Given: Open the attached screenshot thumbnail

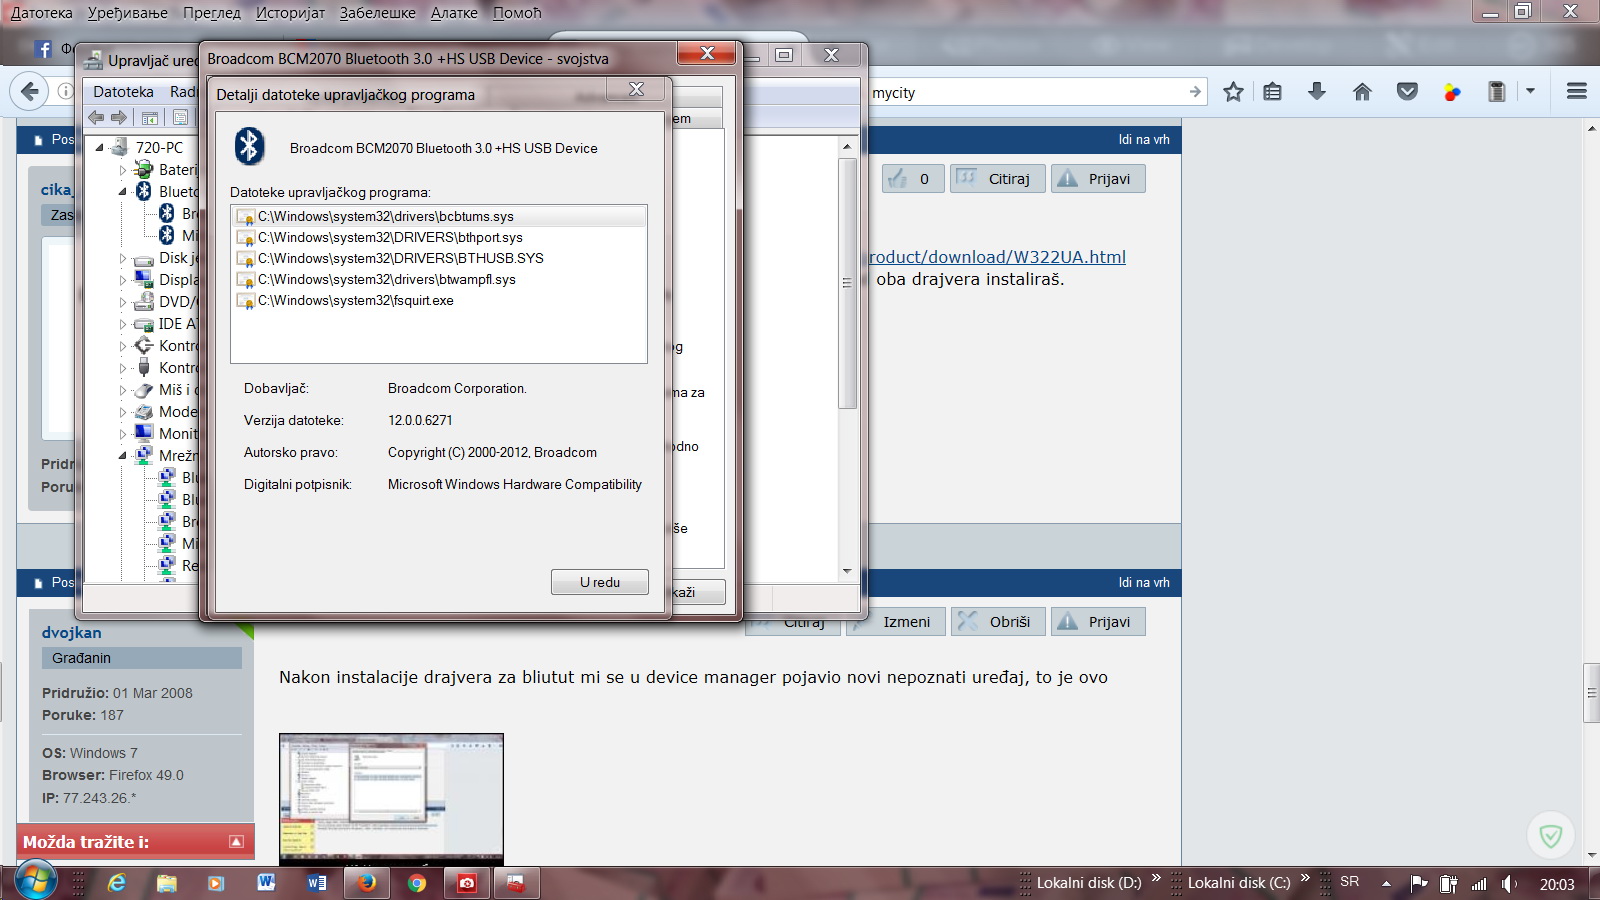Looking at the screenshot, I should pyautogui.click(x=391, y=799).
